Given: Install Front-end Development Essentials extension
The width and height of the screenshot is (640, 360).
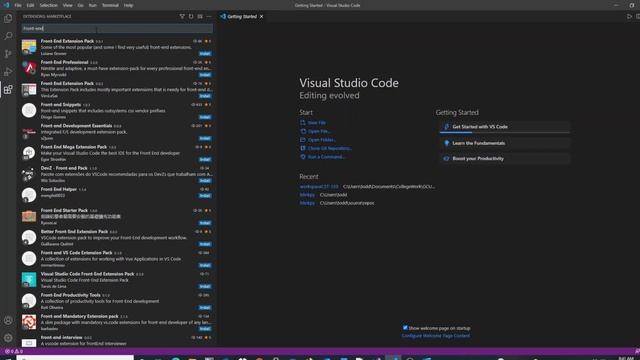Looking at the screenshot, I should [205, 138].
